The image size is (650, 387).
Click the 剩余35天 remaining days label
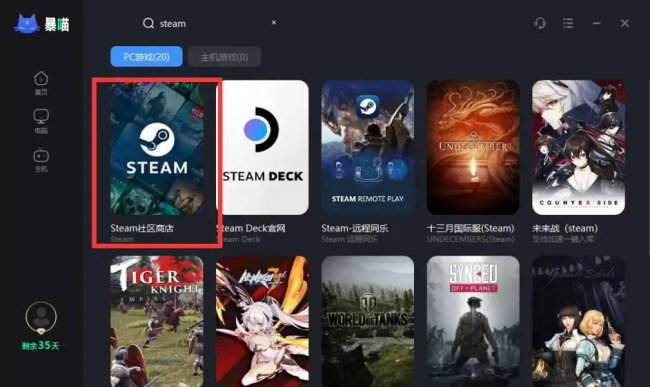point(41,345)
